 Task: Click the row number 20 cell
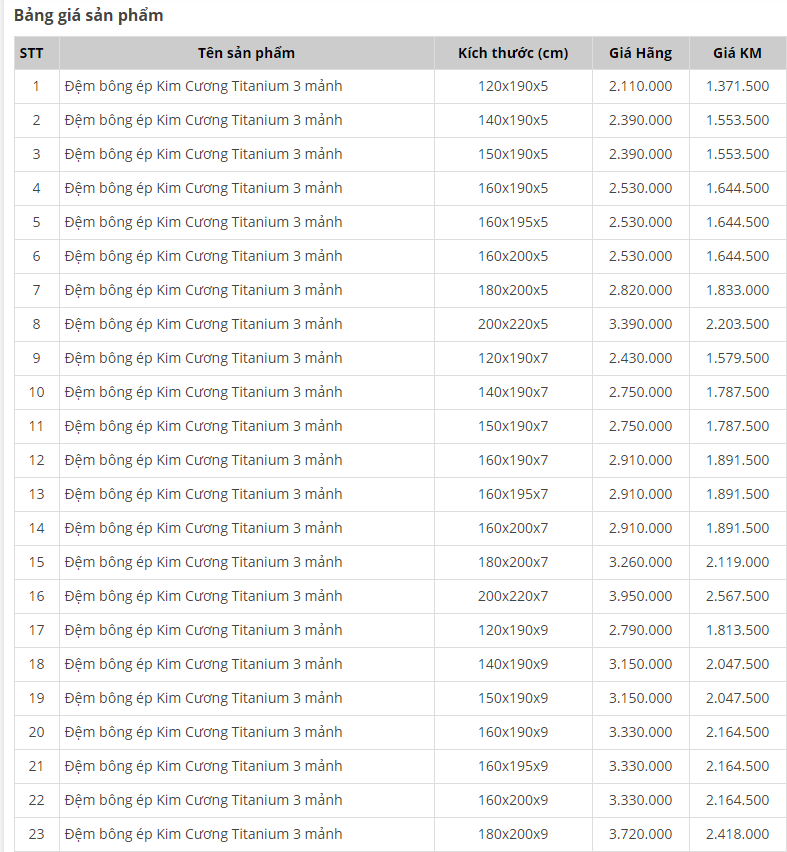pyautogui.click(x=37, y=732)
